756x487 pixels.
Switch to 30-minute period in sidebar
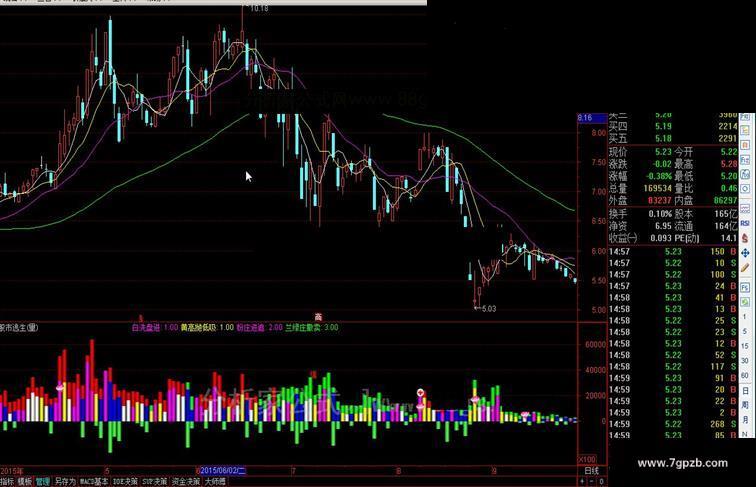(745, 361)
